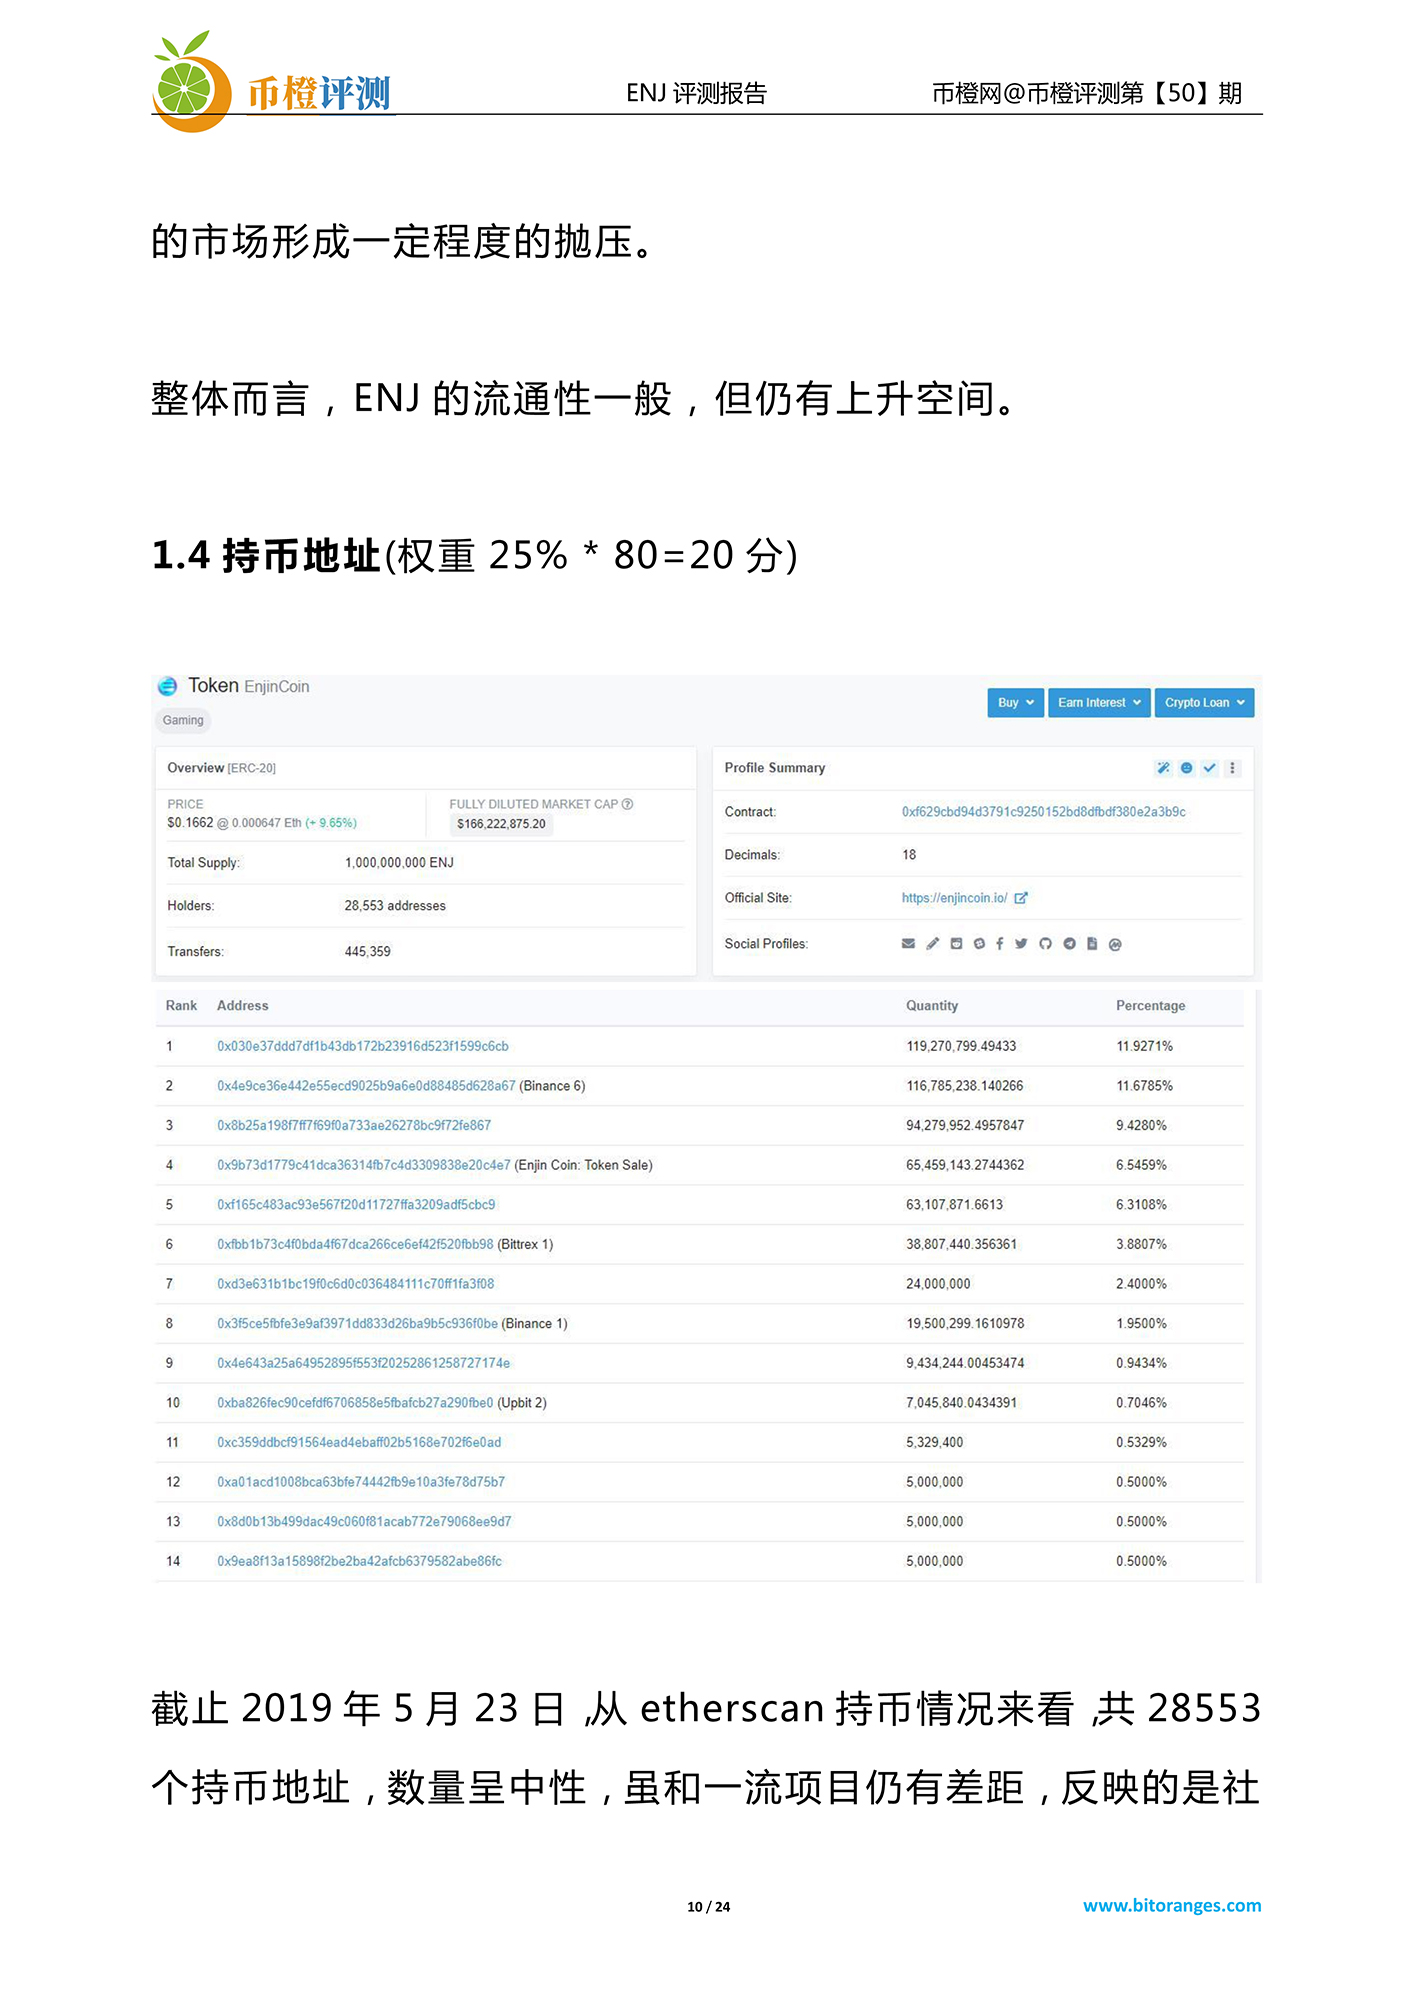This screenshot has height=2000, width=1414.
Task: Expand the Earn Interest dropdown
Action: 1098,703
